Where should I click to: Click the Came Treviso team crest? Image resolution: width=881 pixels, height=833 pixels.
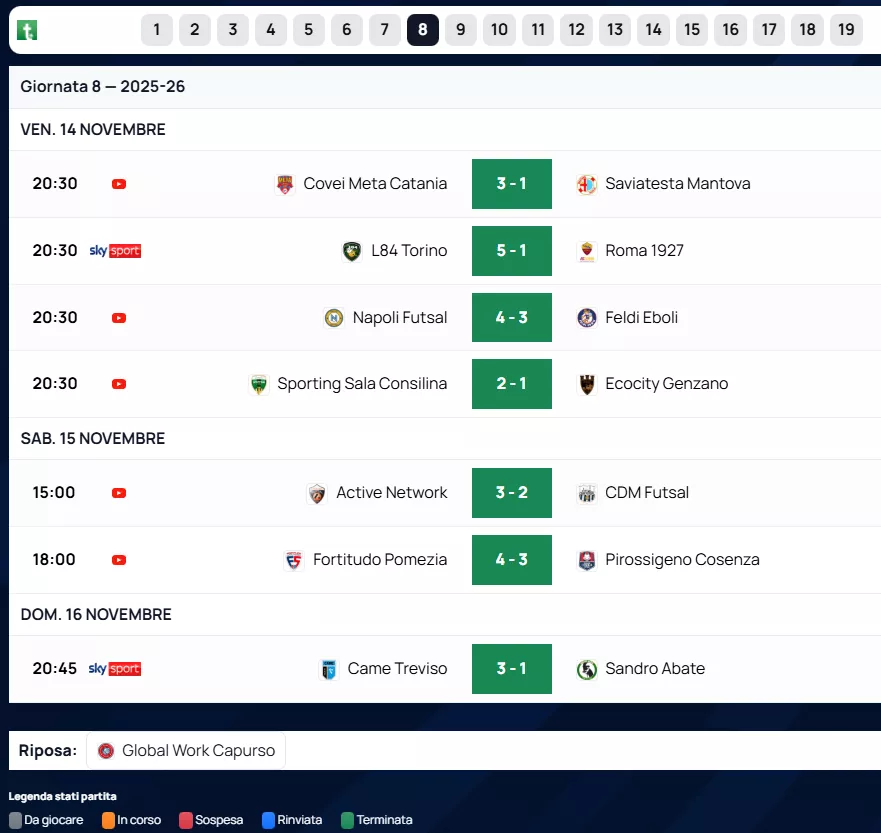[x=329, y=669]
